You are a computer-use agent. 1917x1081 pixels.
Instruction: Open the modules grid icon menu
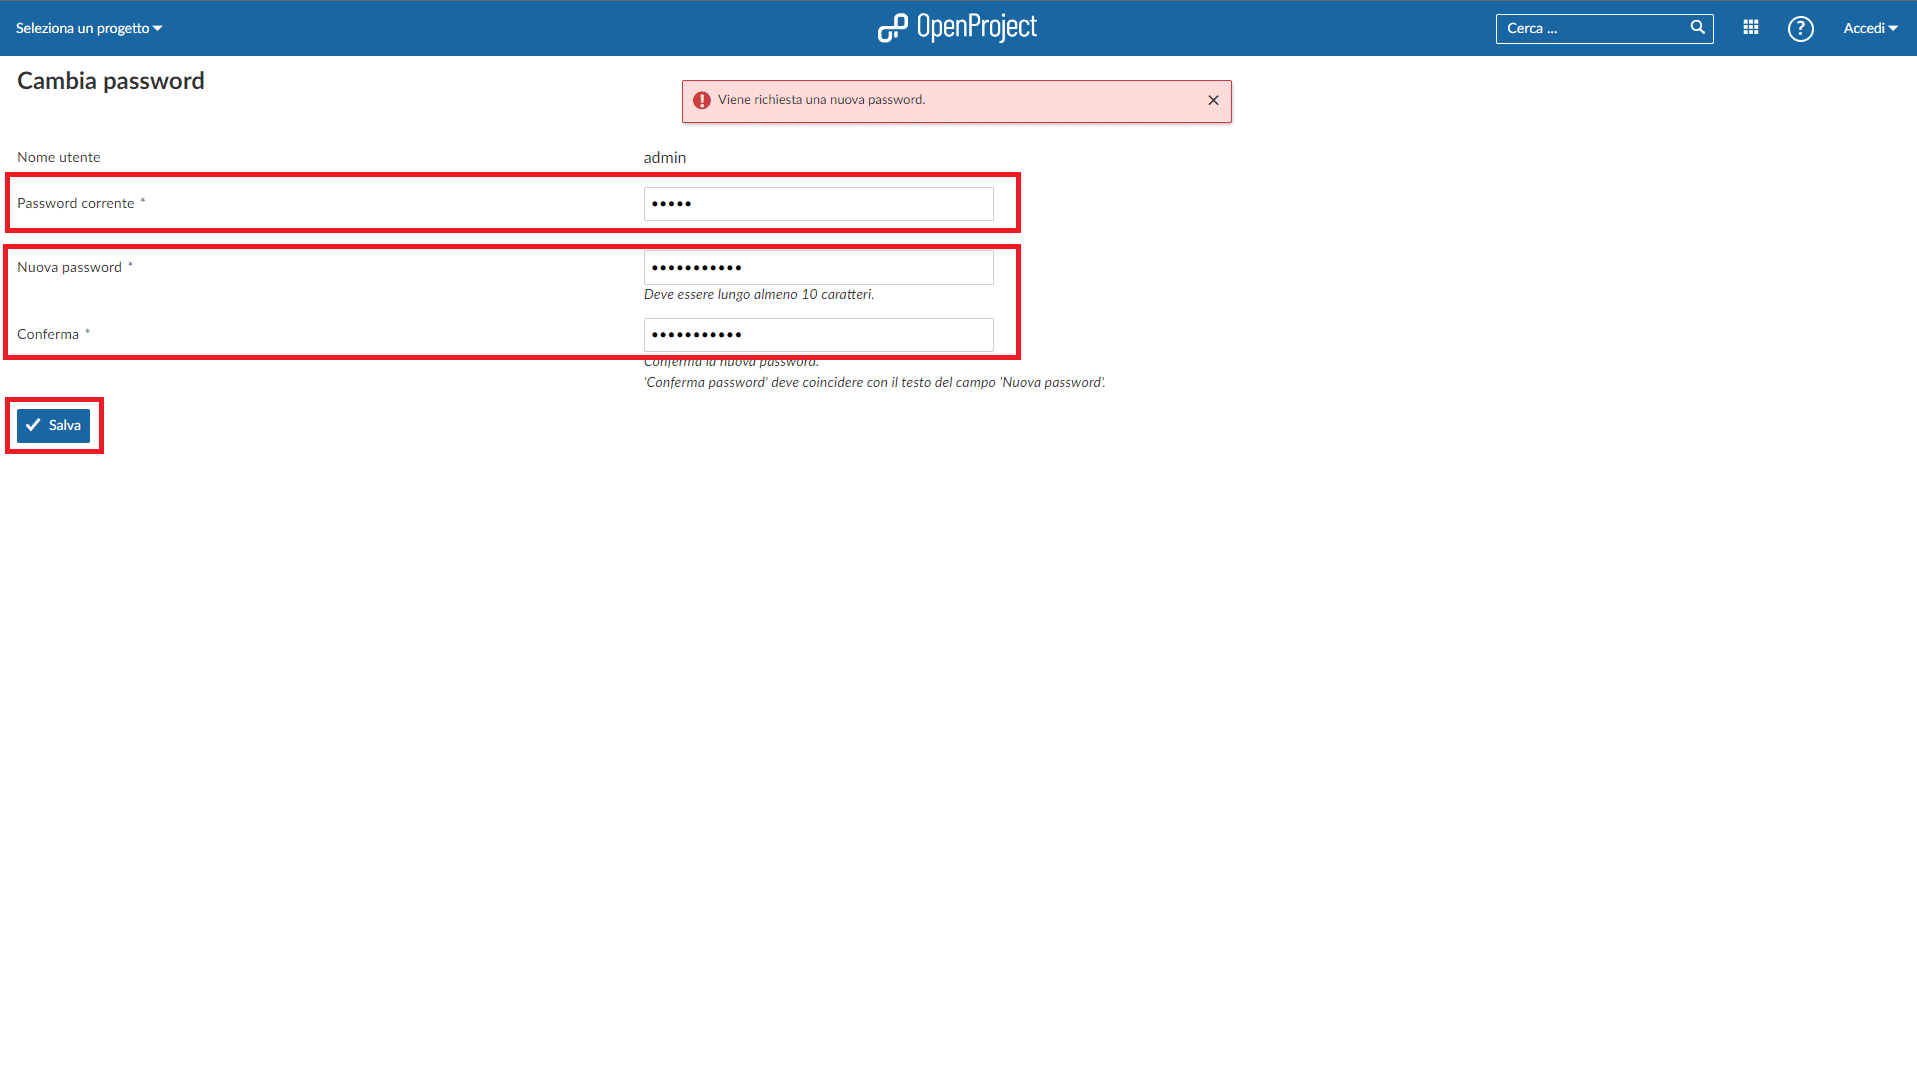[x=1750, y=28]
